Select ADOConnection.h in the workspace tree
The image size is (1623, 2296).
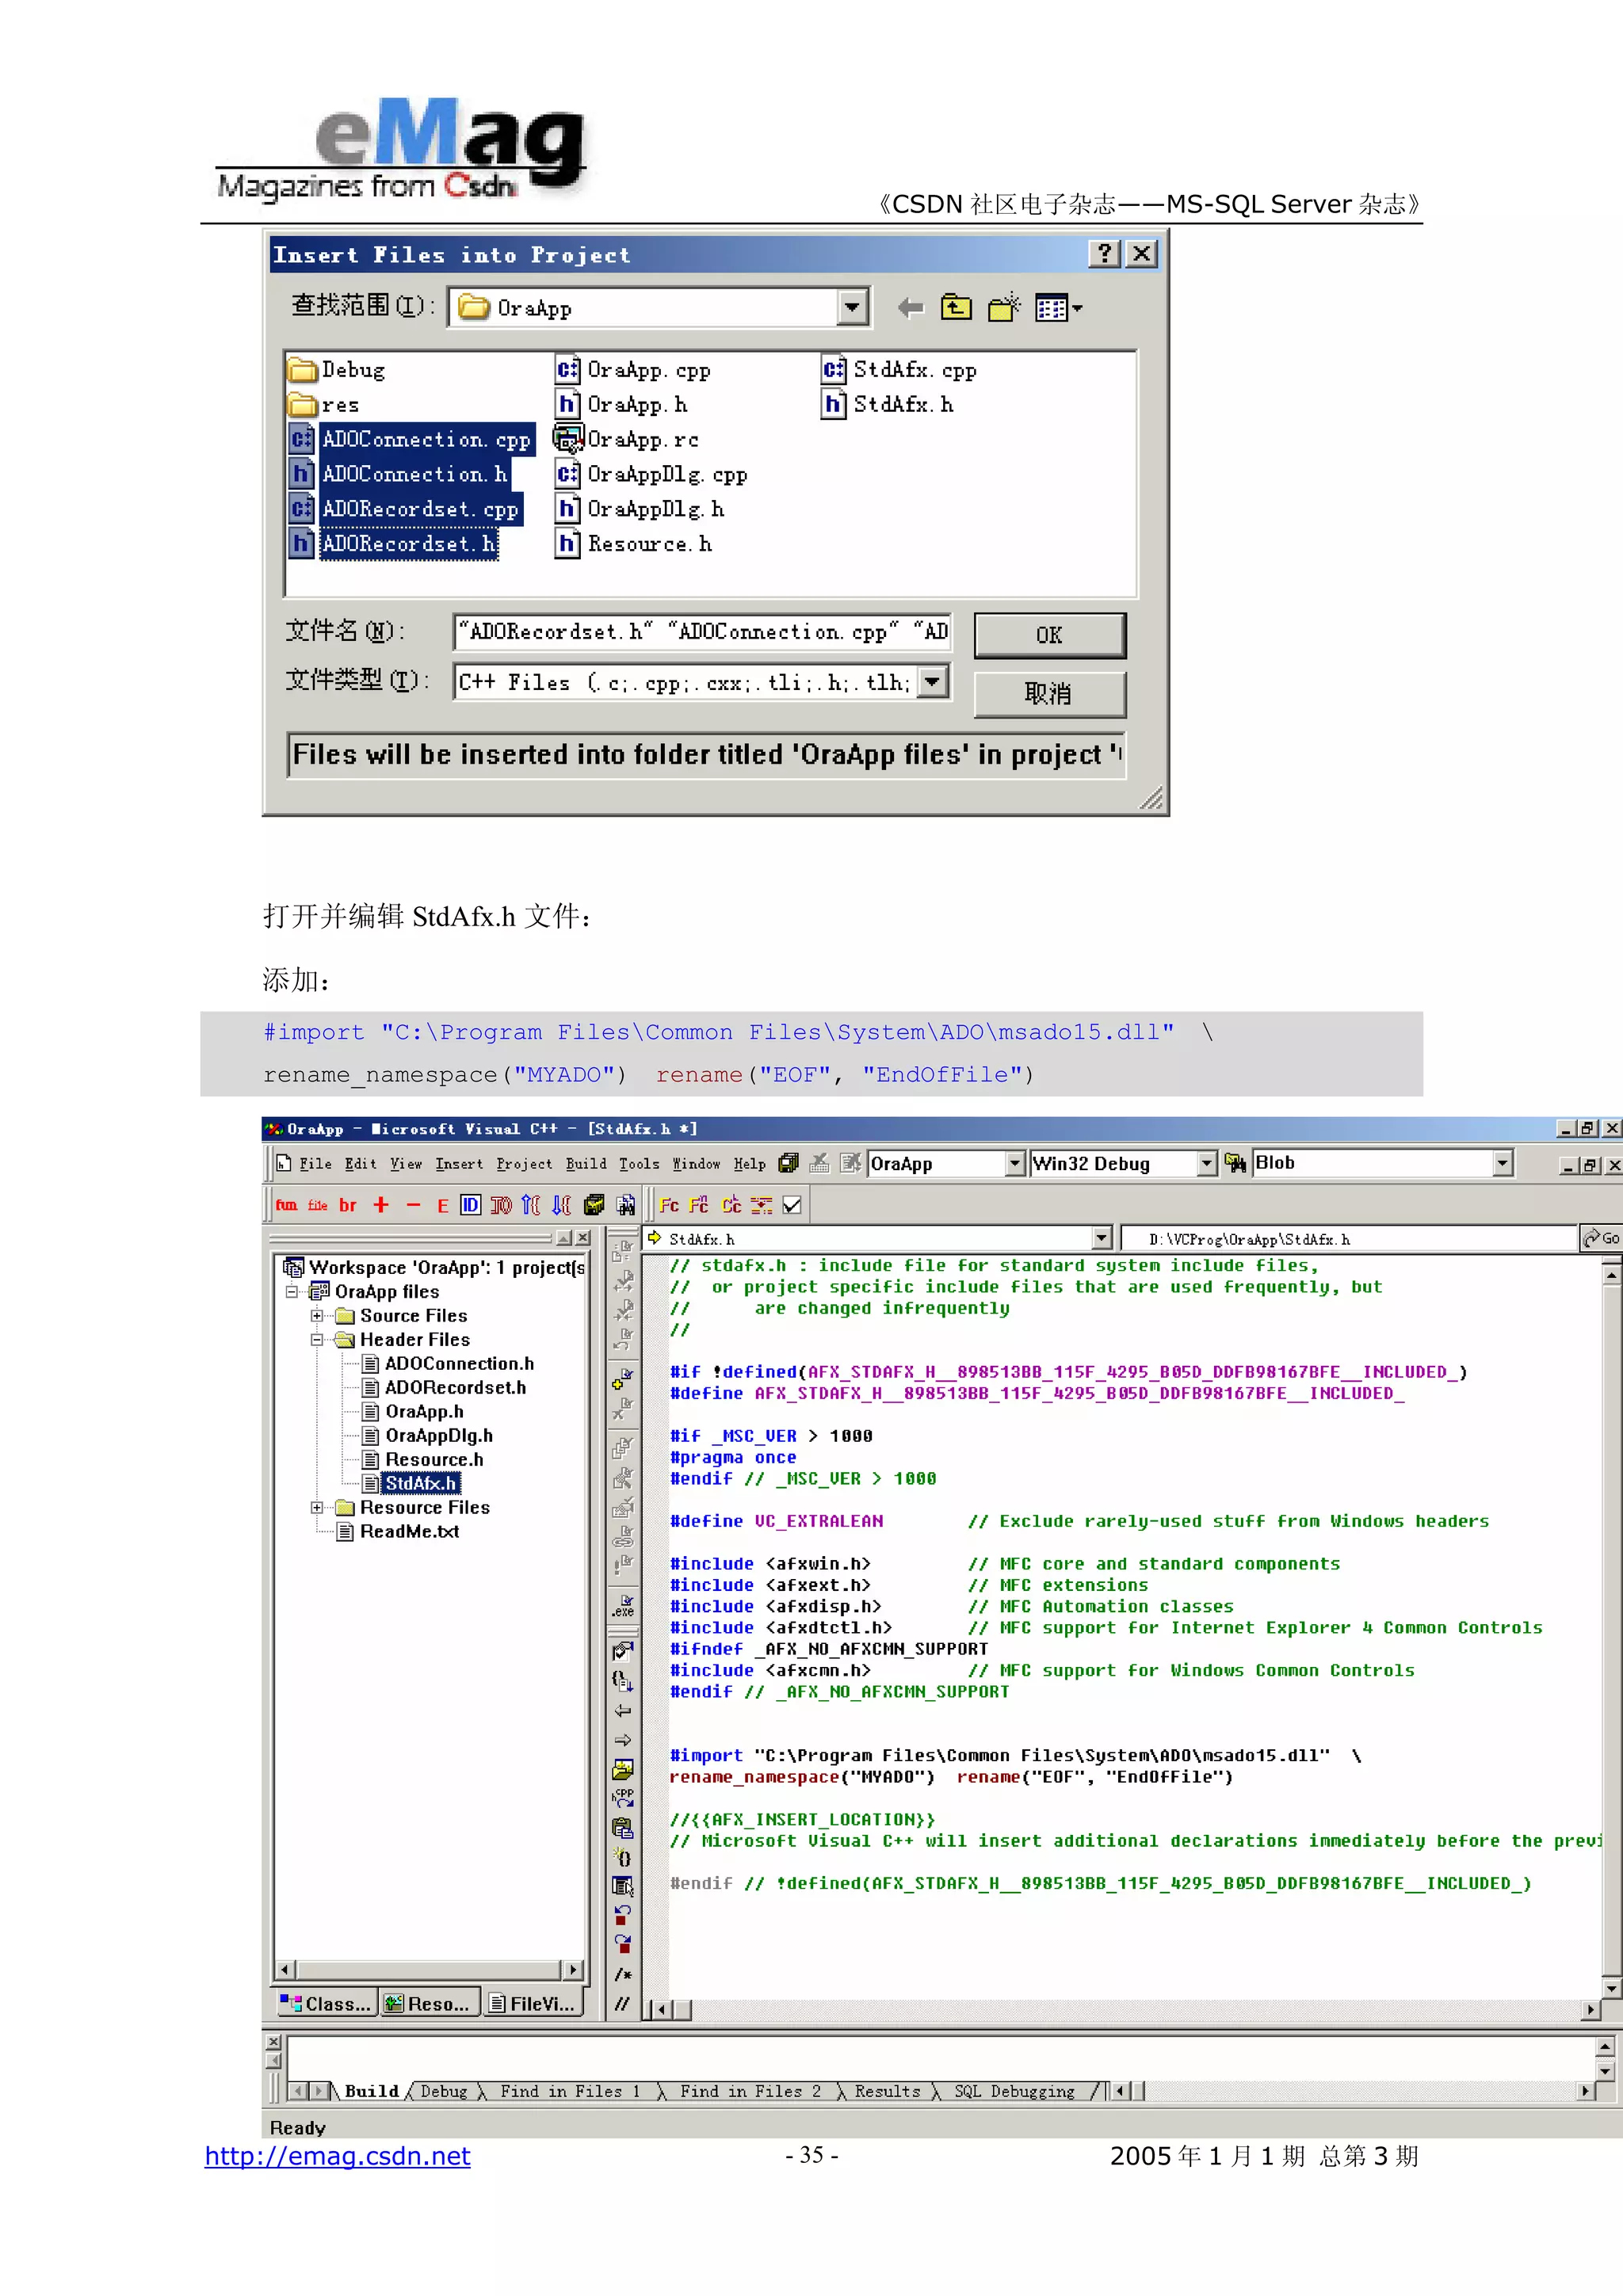coord(459,1363)
